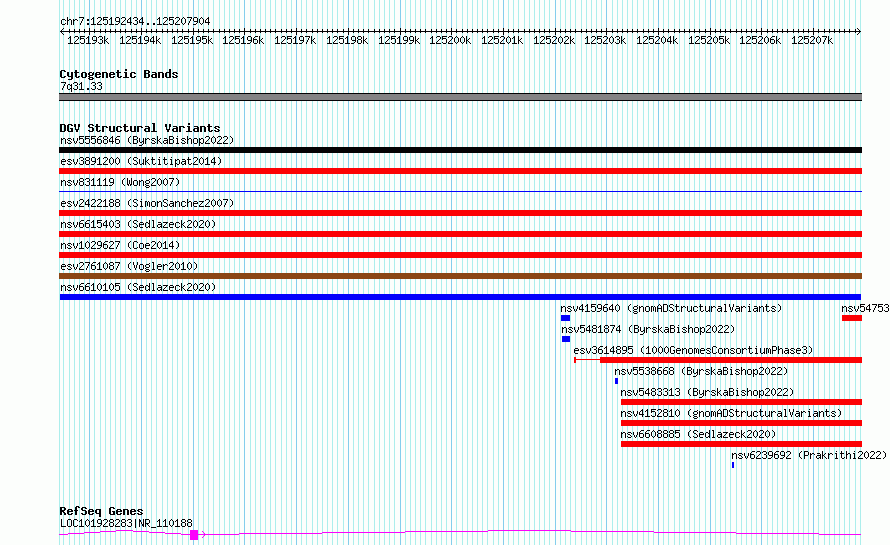Select the red nsv1029627 variant bar

[x=460, y=255]
